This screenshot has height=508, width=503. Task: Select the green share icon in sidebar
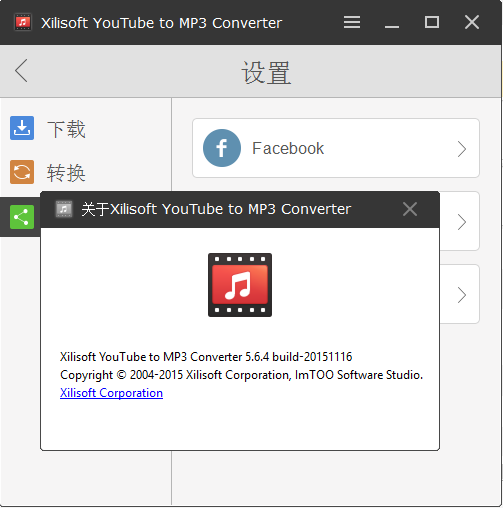pyautogui.click(x=22, y=217)
